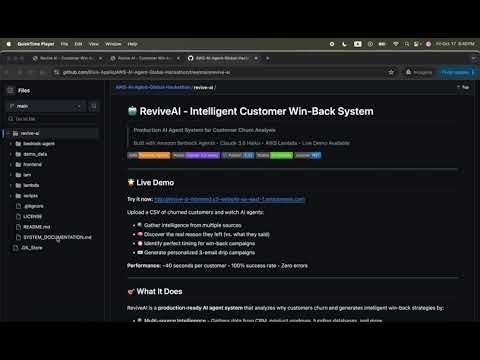Screen dimensions: 480x360
Task: Open the File menu
Action: pos(64,44)
